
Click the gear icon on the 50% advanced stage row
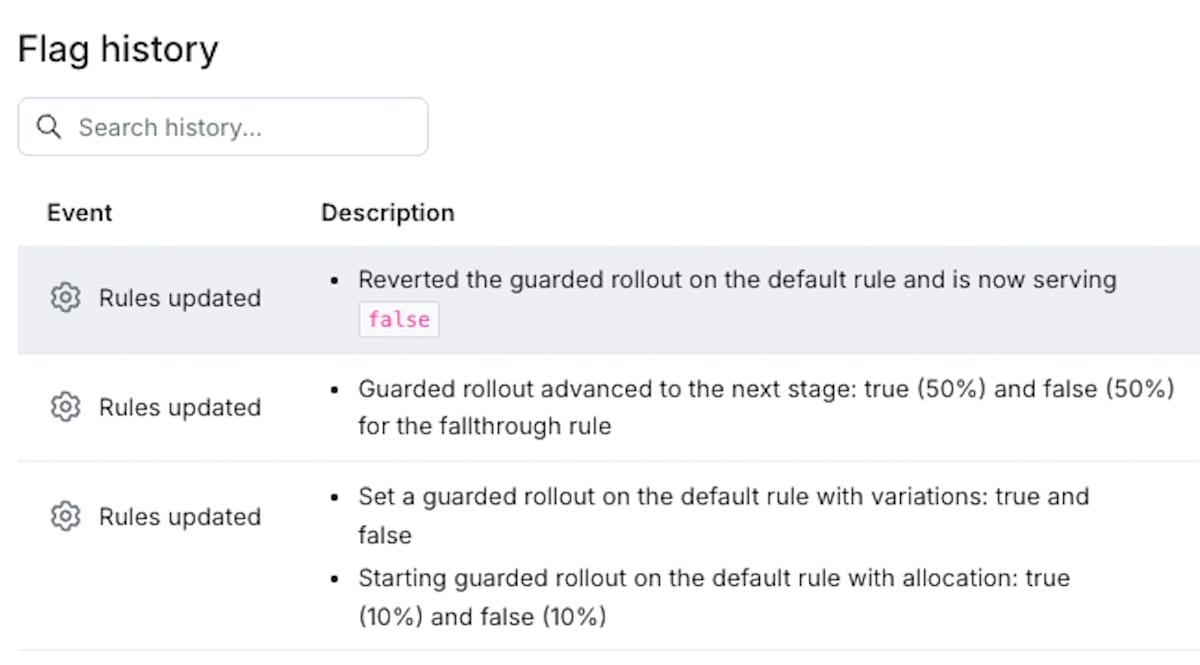pyautogui.click(x=65, y=407)
